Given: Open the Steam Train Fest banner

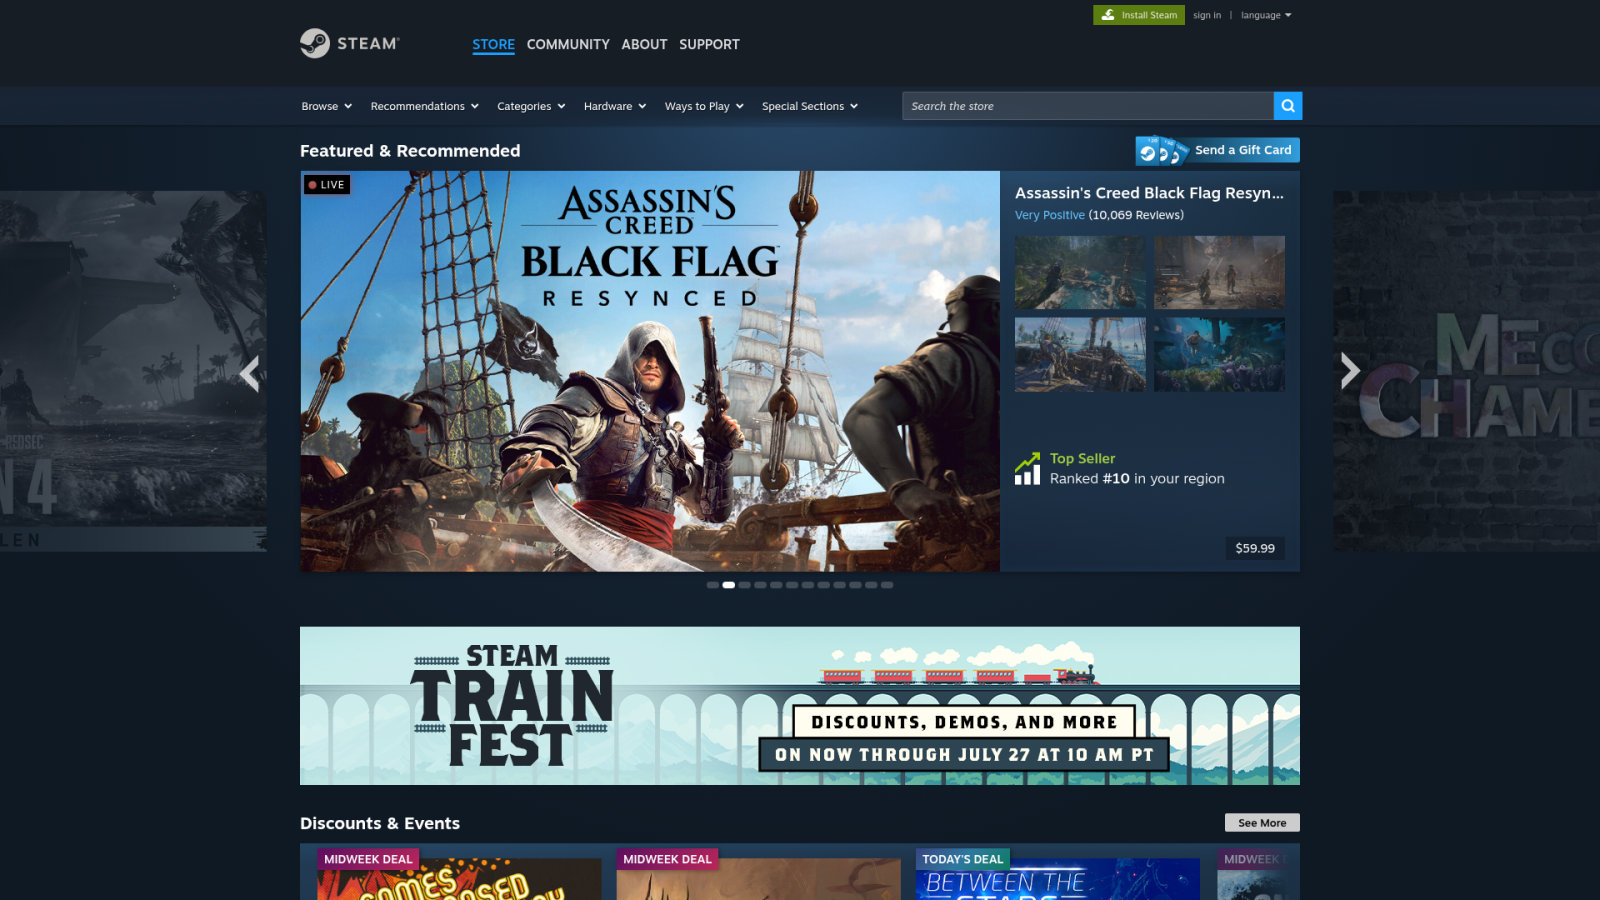Looking at the screenshot, I should [x=800, y=706].
